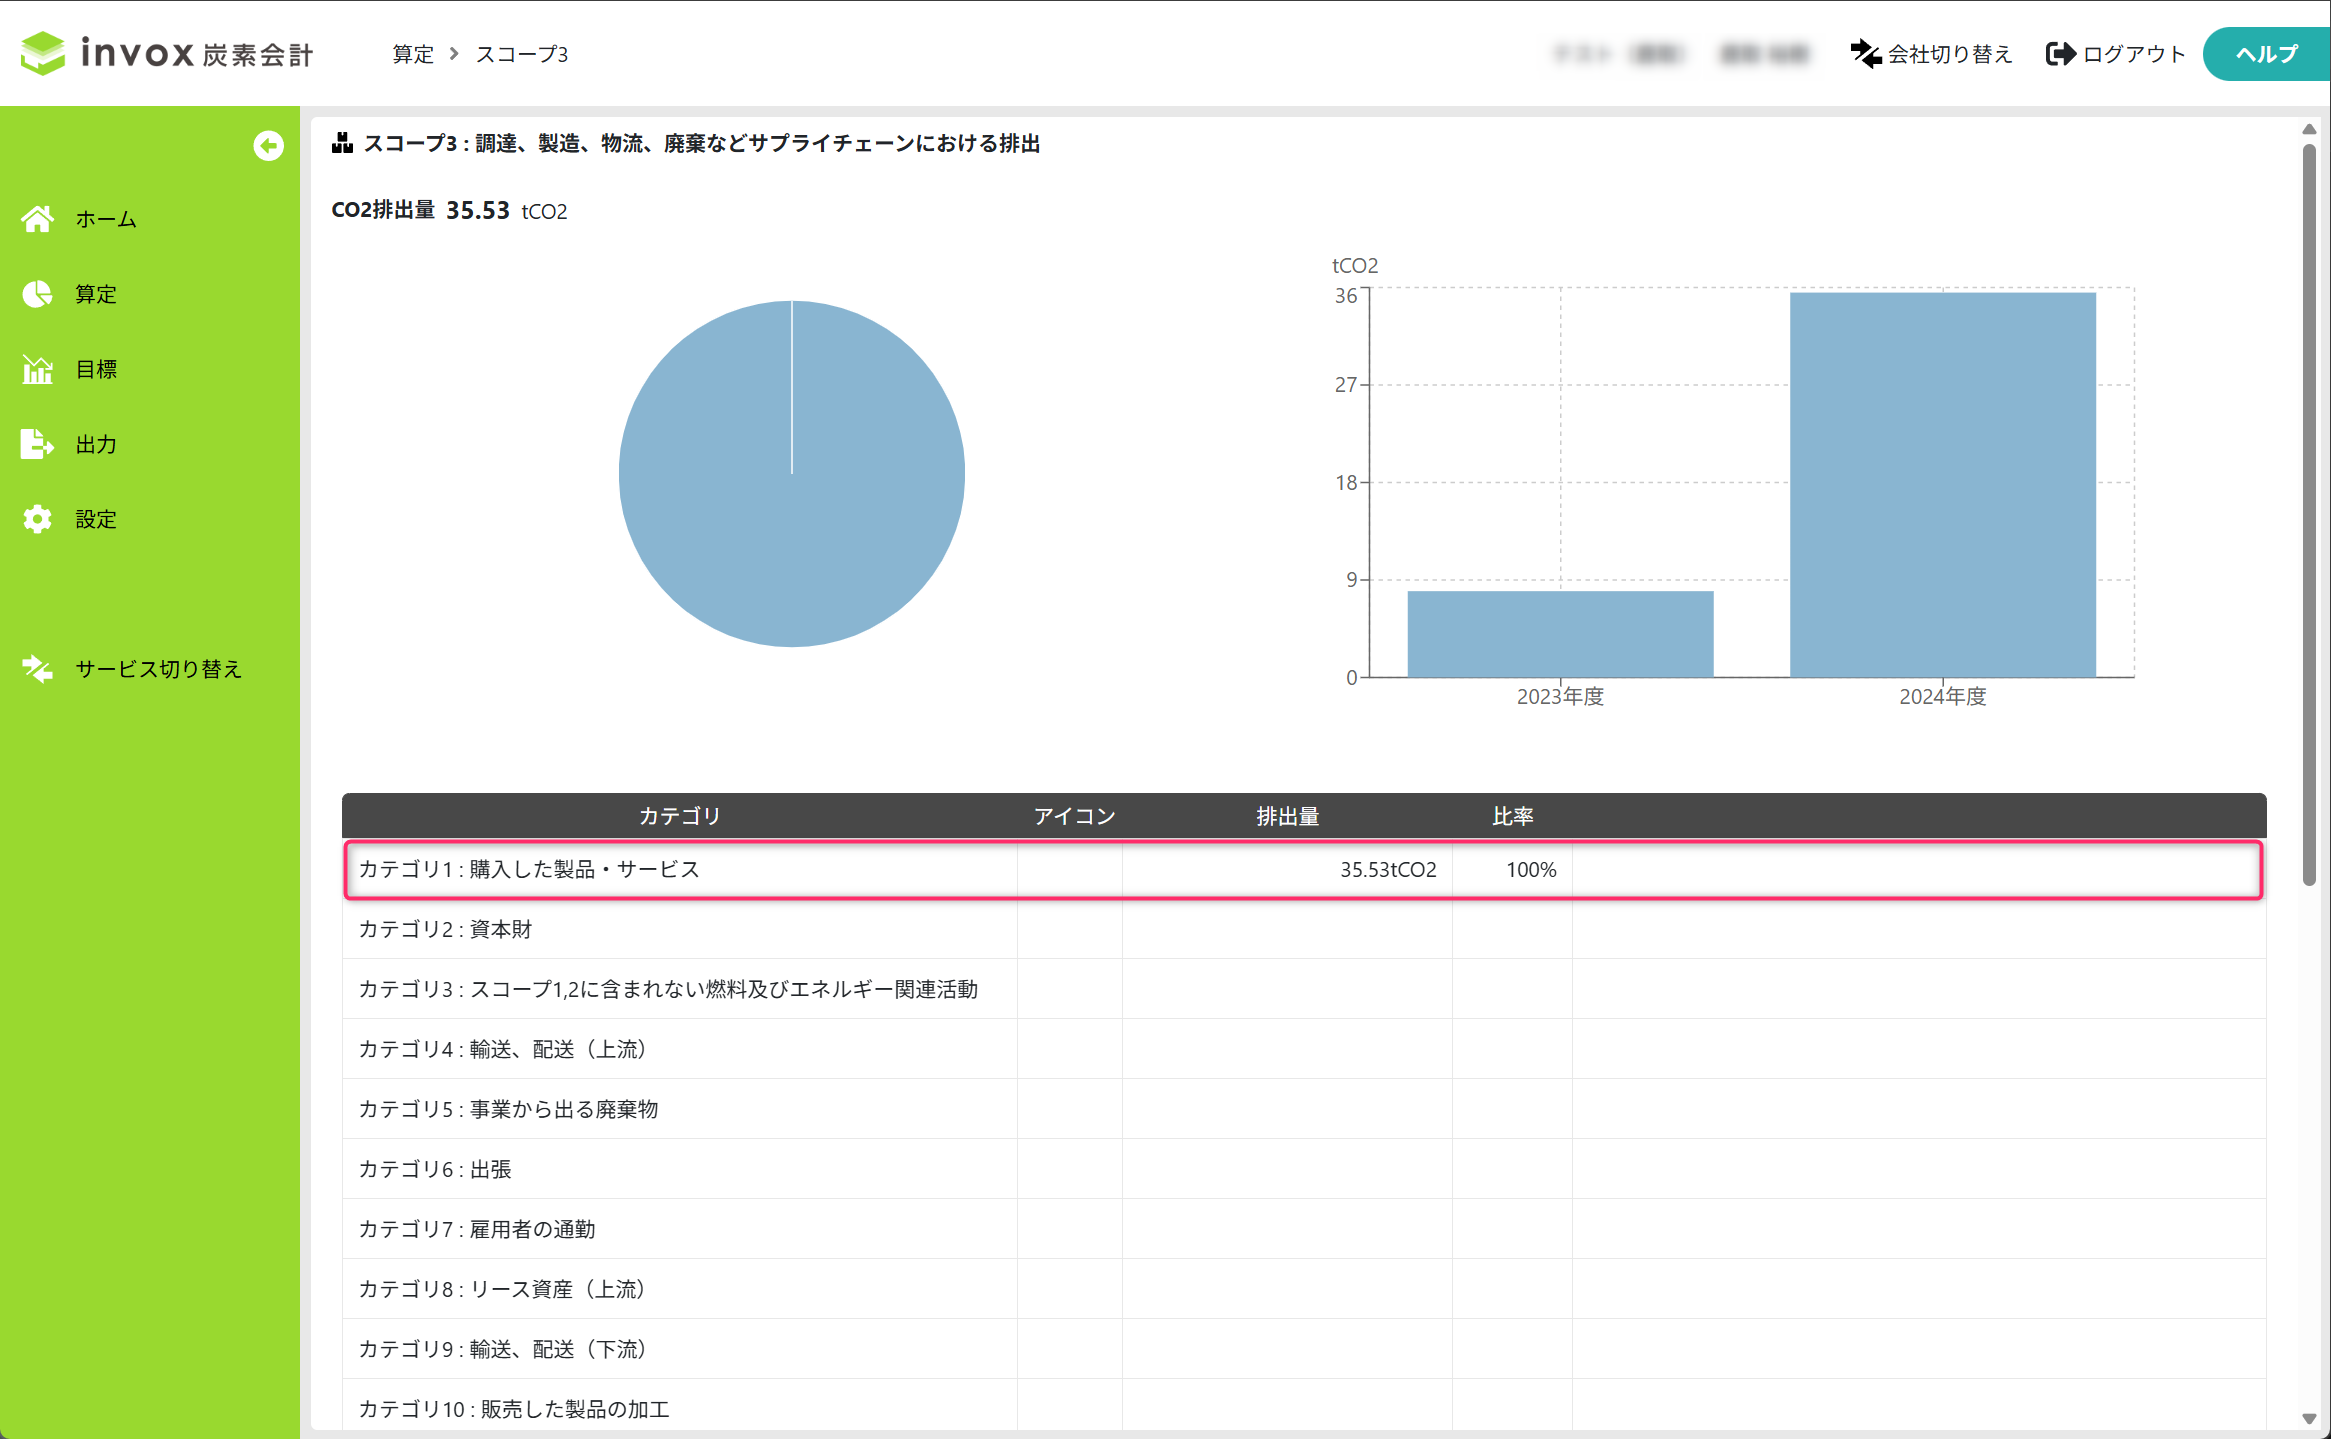Click the blue pie chart
This screenshot has width=2331, height=1439.
point(792,474)
